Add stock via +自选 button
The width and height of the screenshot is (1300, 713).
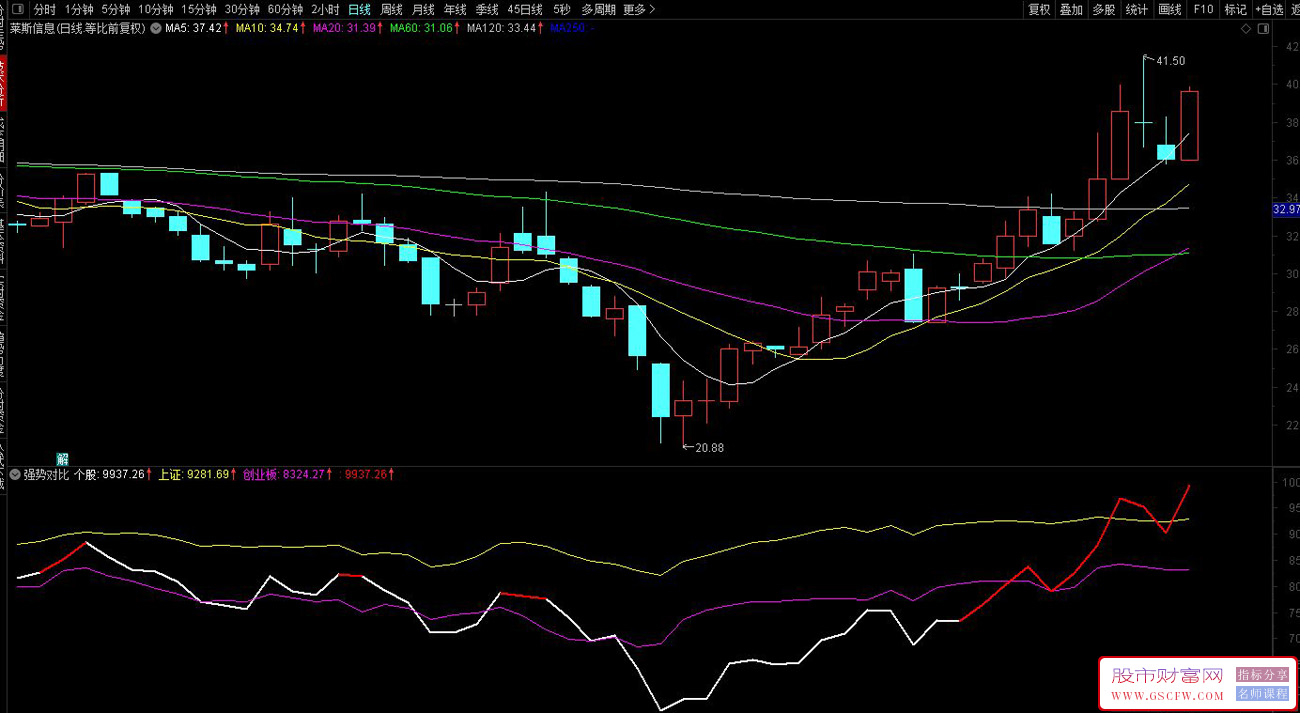1268,9
